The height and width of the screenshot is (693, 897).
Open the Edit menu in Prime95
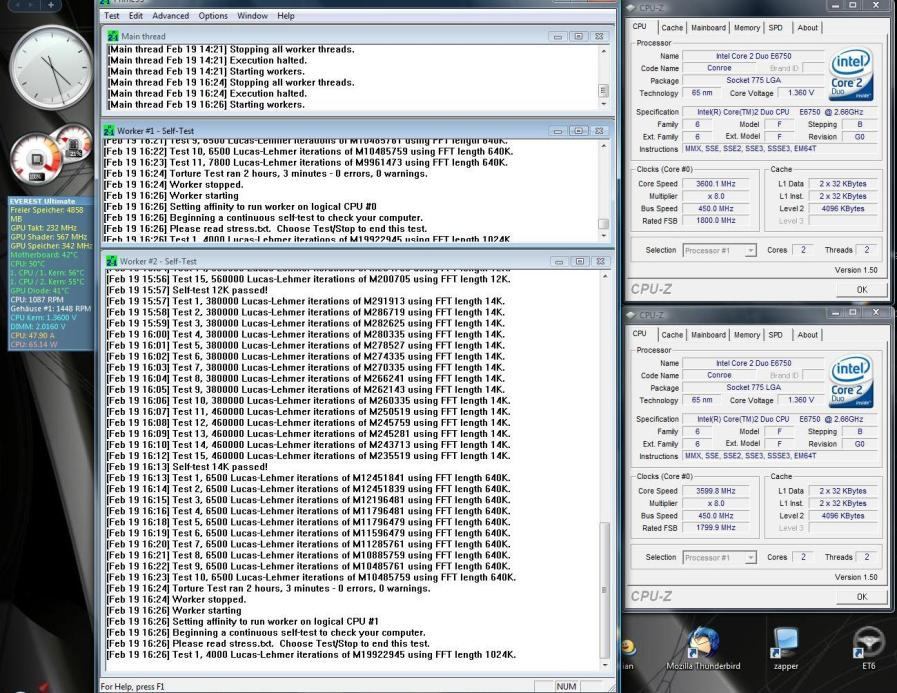(x=136, y=16)
